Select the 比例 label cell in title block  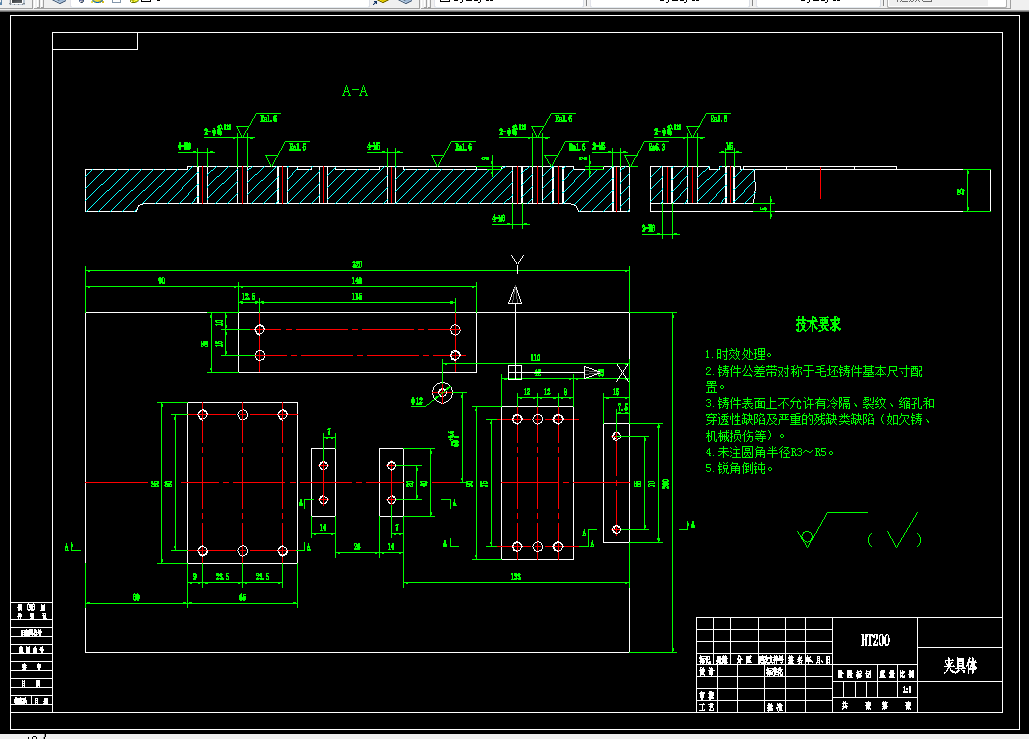(907, 674)
